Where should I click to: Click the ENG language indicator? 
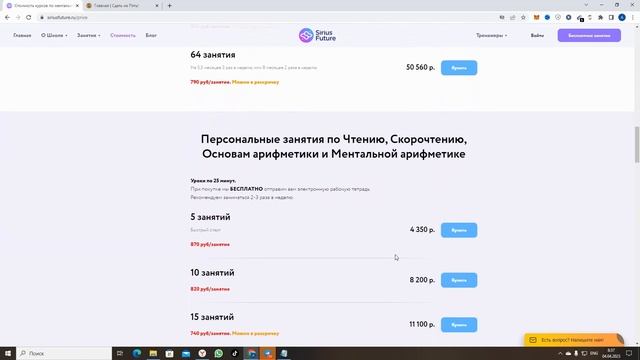pyautogui.click(x=594, y=353)
